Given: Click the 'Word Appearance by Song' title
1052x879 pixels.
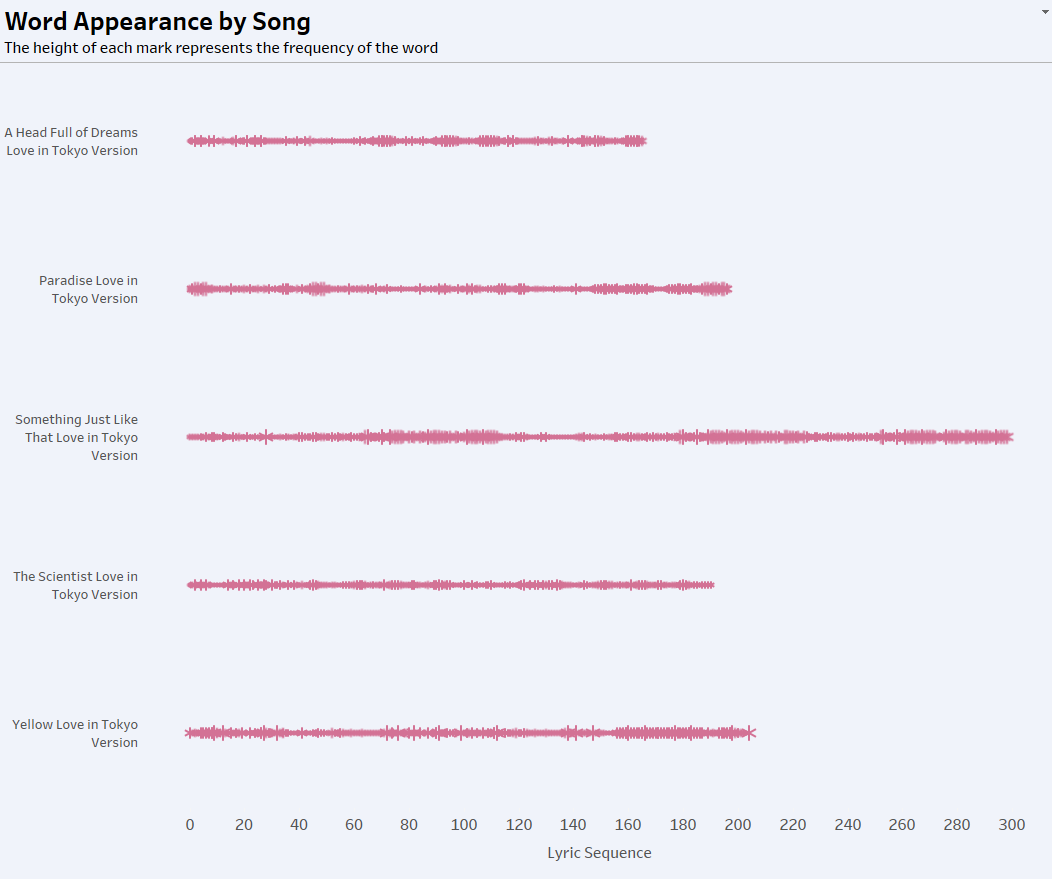Looking at the screenshot, I should [x=158, y=21].
